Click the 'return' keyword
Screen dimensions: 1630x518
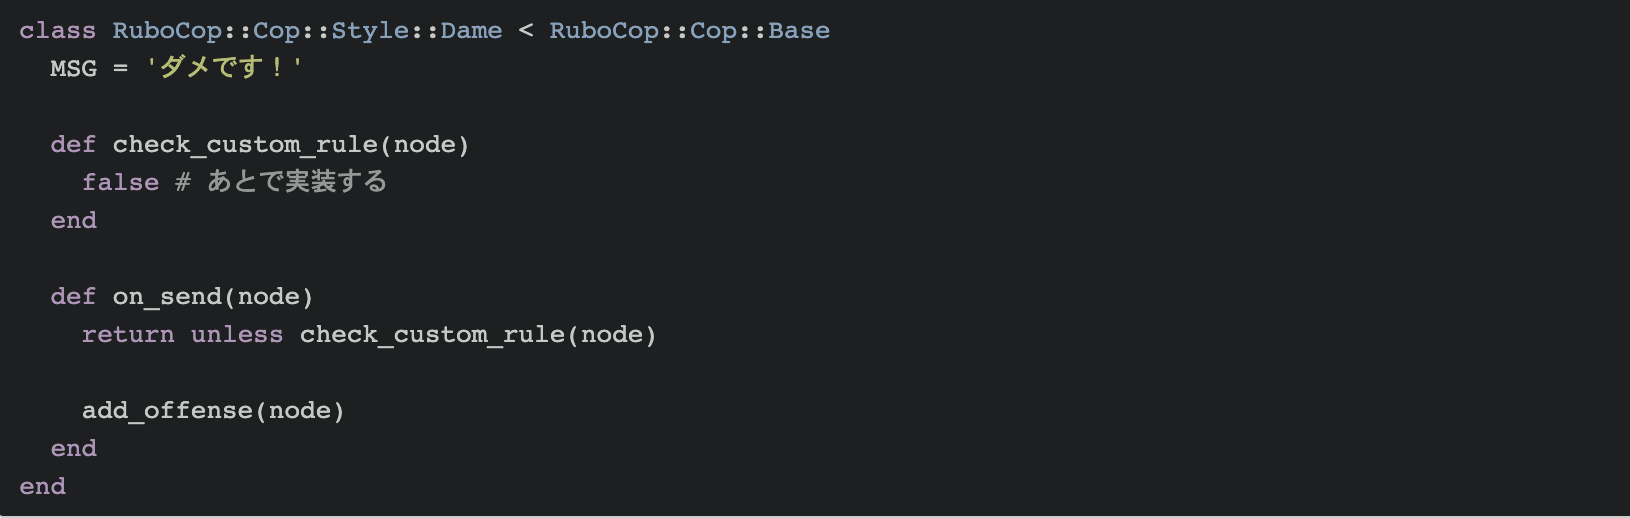coord(128,335)
